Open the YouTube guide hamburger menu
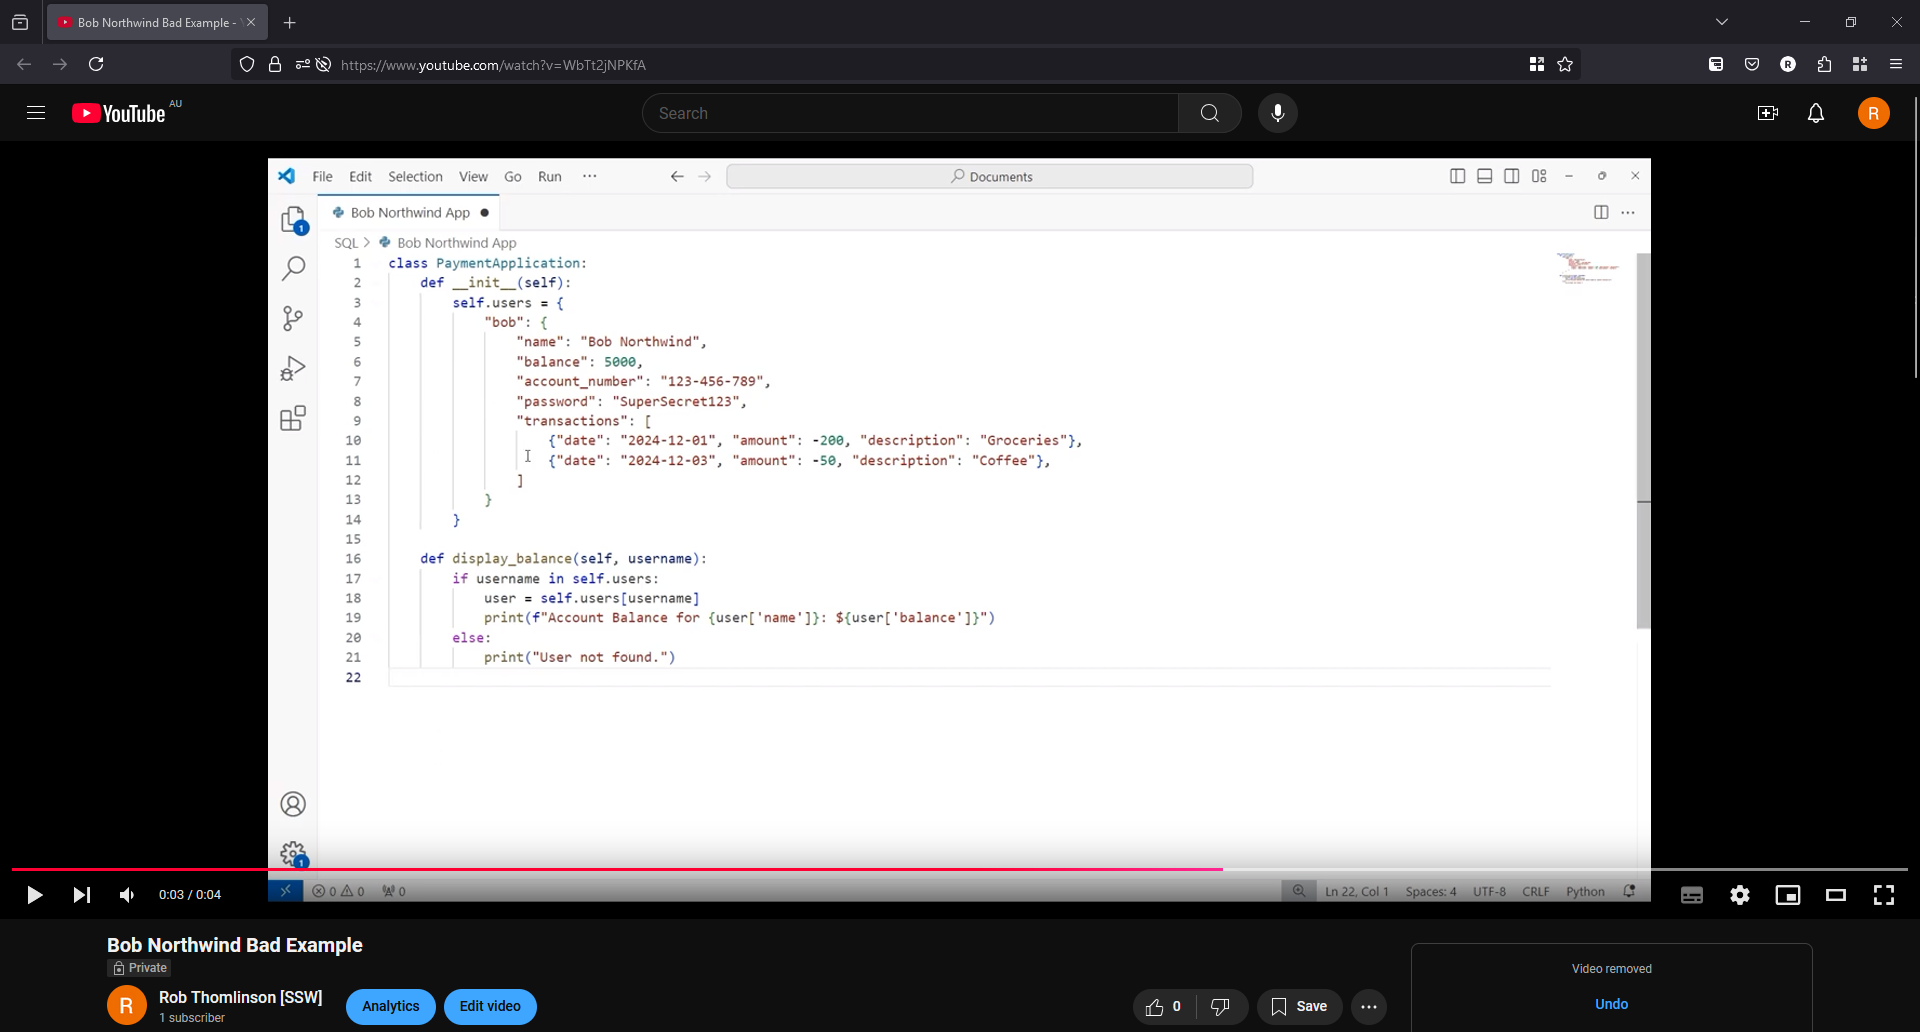The height and width of the screenshot is (1032, 1920). [x=36, y=113]
